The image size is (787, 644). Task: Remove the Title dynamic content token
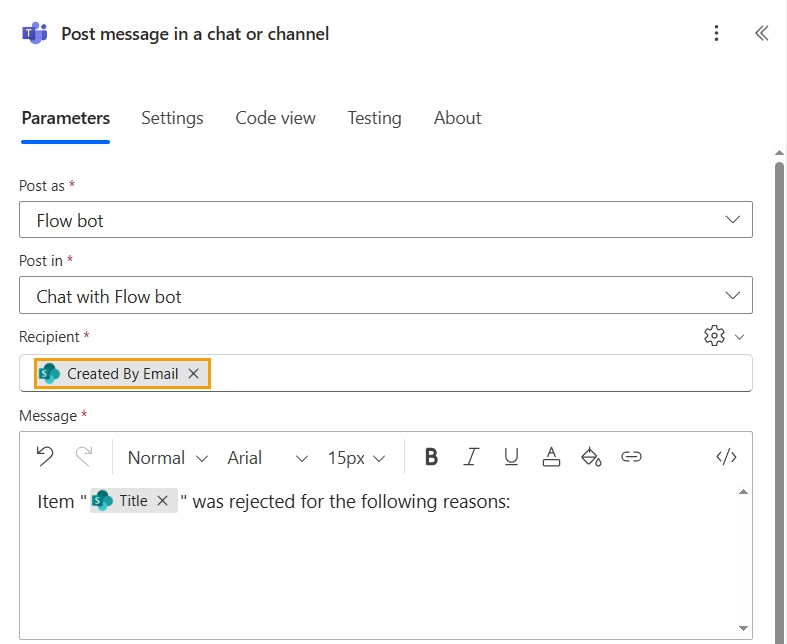tap(162, 501)
